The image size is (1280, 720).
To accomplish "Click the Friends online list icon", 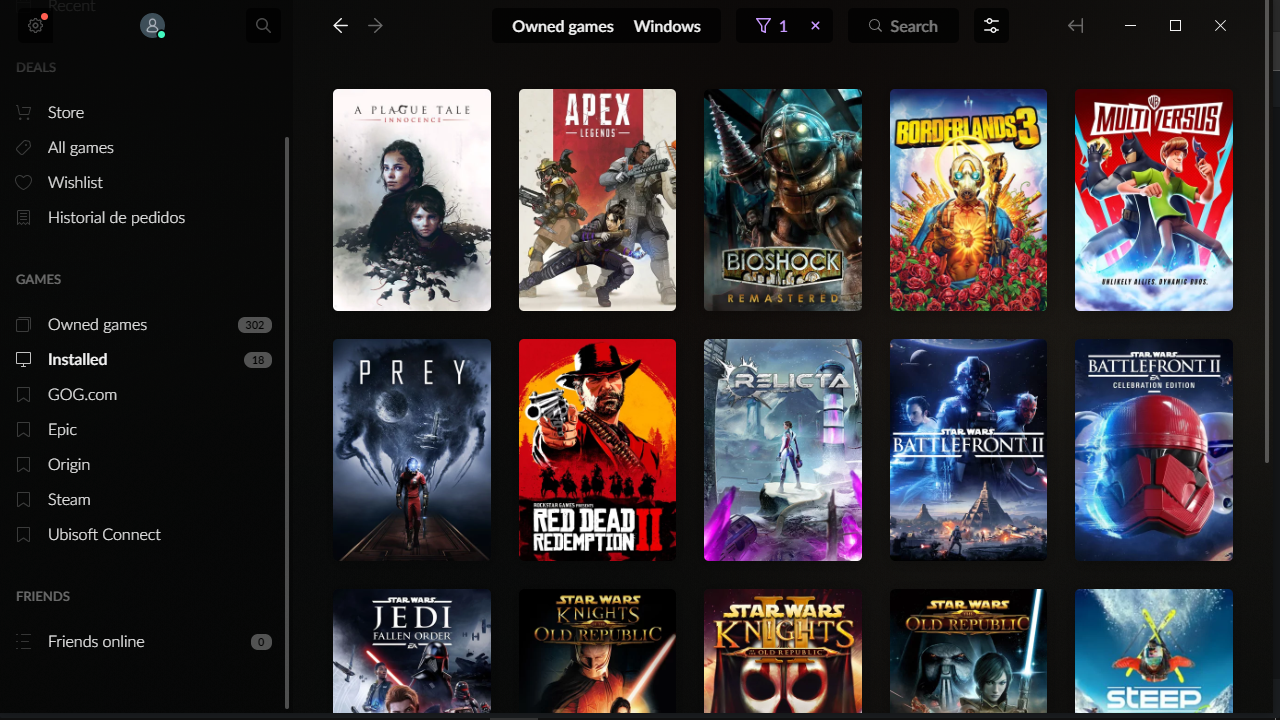I will (24, 641).
